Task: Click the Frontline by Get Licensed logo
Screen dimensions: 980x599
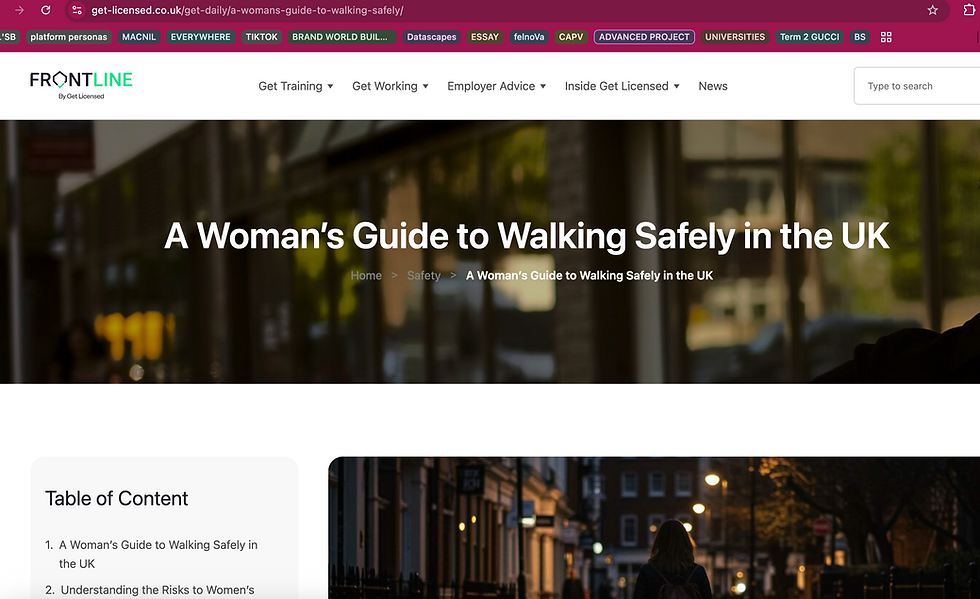Action: (x=81, y=85)
